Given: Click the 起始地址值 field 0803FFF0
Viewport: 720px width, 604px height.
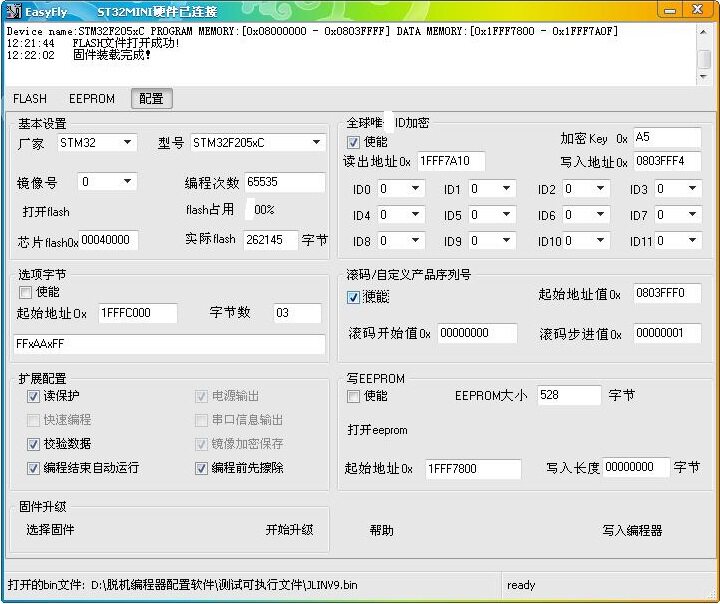Looking at the screenshot, I should pos(667,293).
